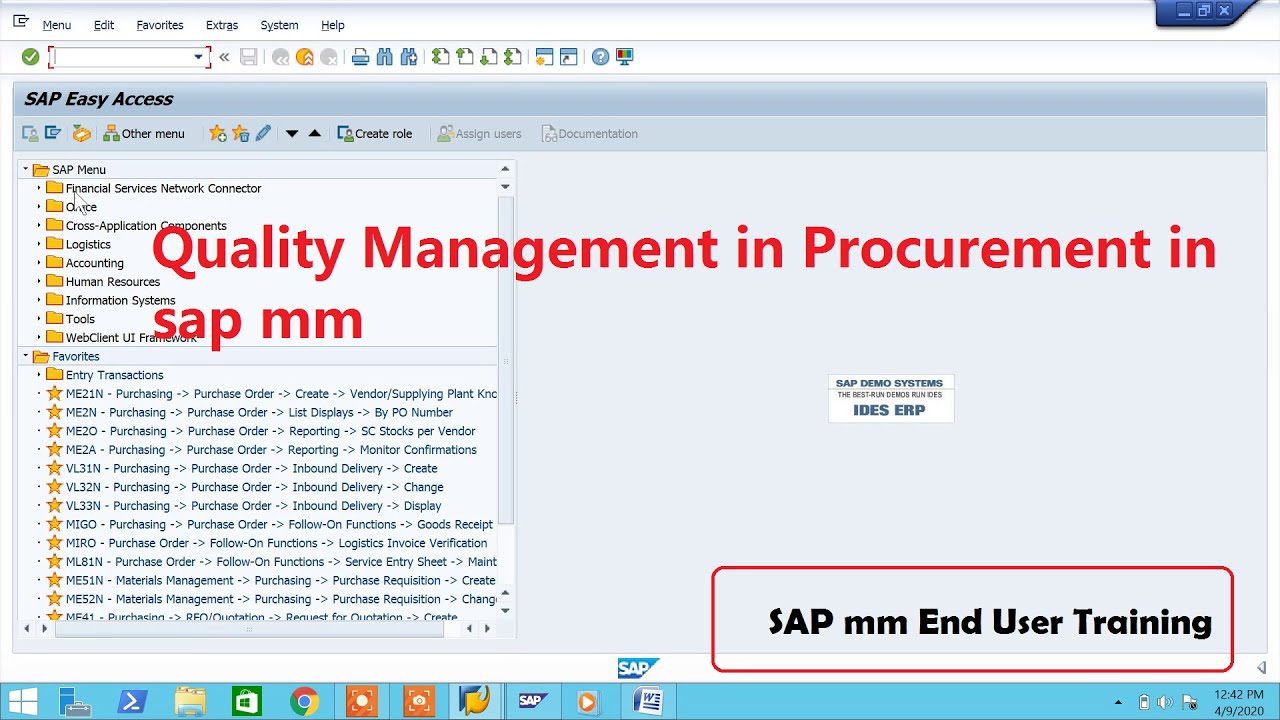Click the Move Favorites Up arrow
The width and height of the screenshot is (1280, 720).
(x=314, y=133)
